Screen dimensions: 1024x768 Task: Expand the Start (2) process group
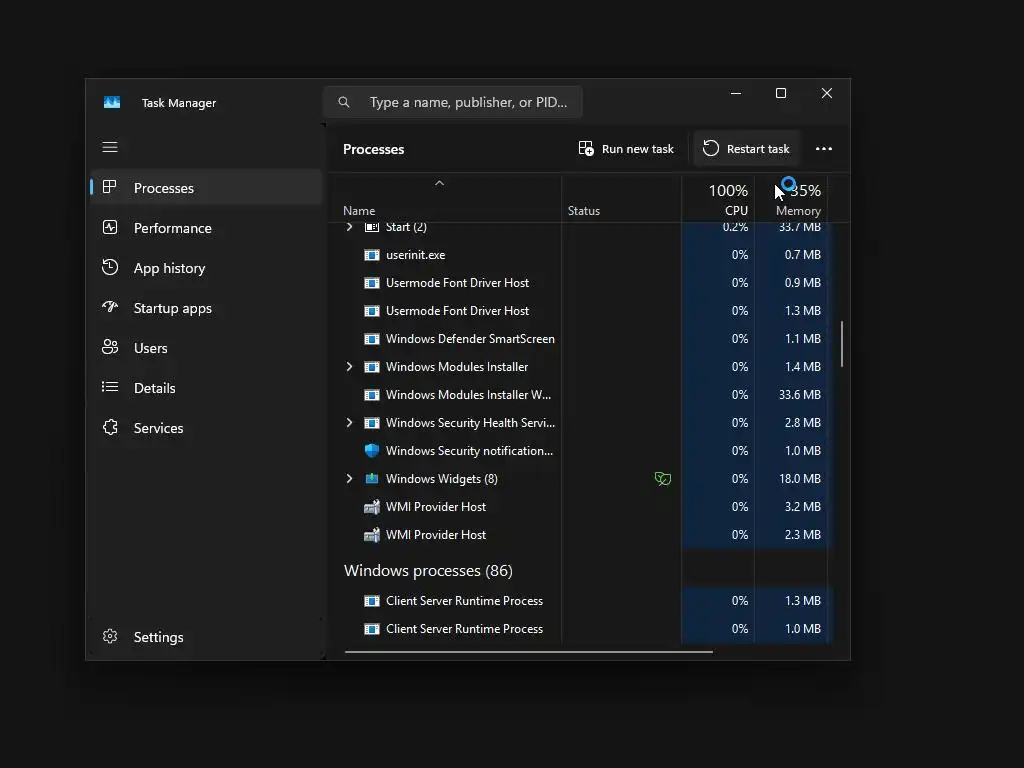click(349, 227)
